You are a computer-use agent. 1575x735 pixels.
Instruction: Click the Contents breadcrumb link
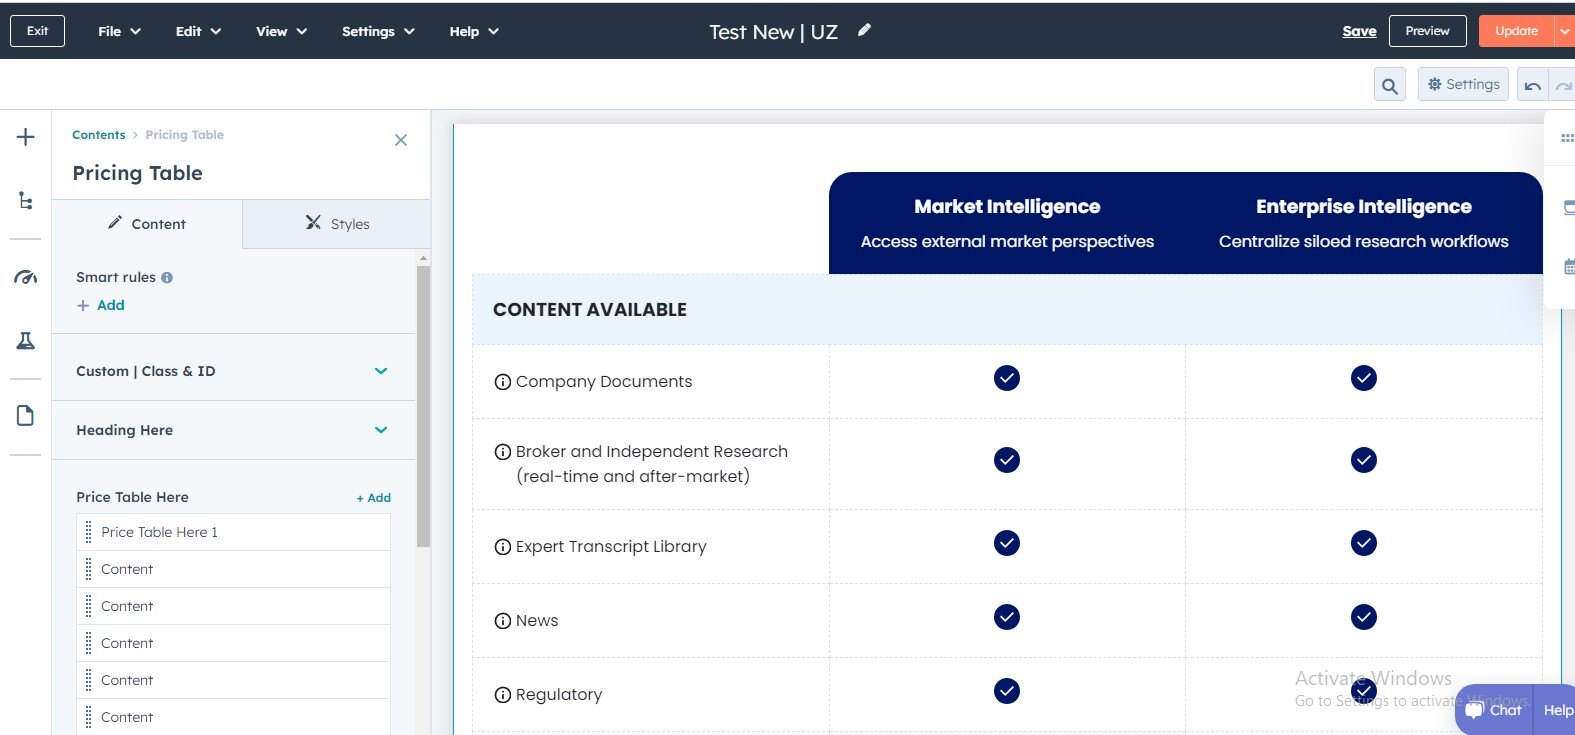98,135
